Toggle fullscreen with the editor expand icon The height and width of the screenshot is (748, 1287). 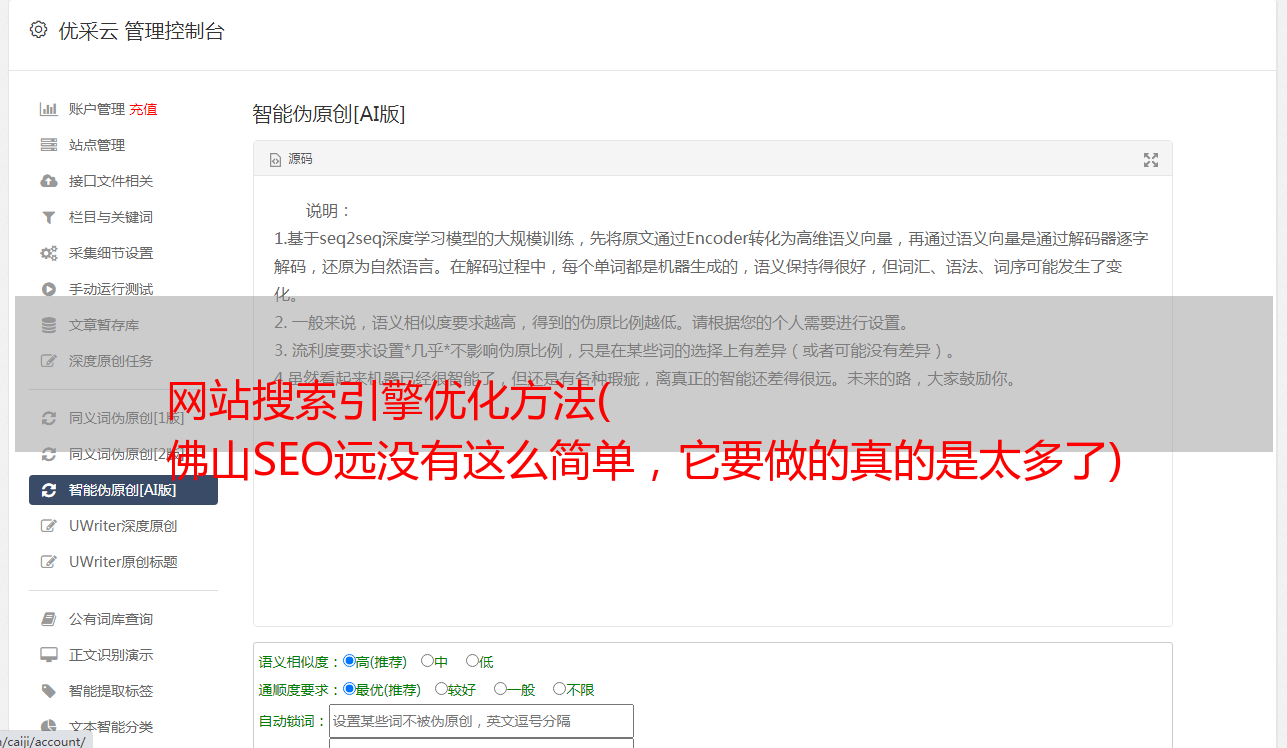pyautogui.click(x=1151, y=160)
